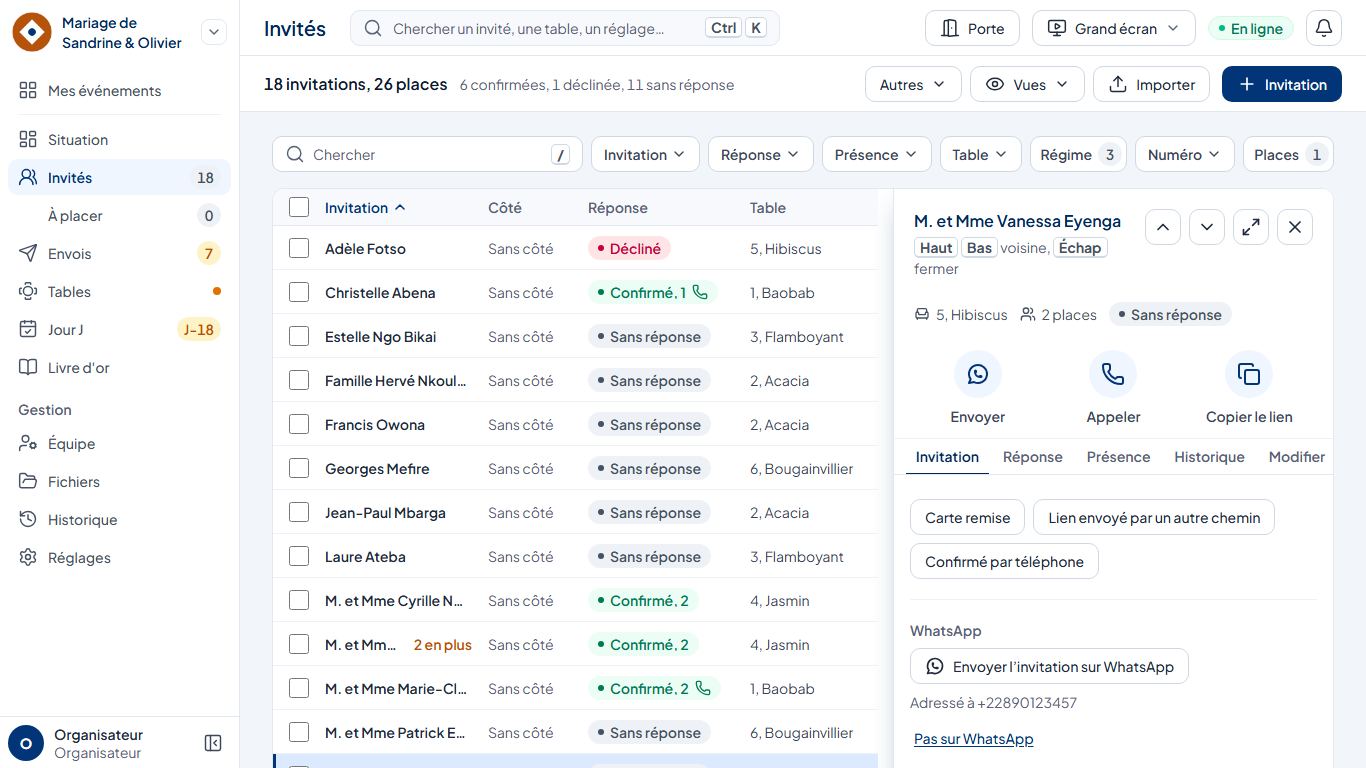
Task: Open the Autres dropdown
Action: [x=913, y=85]
